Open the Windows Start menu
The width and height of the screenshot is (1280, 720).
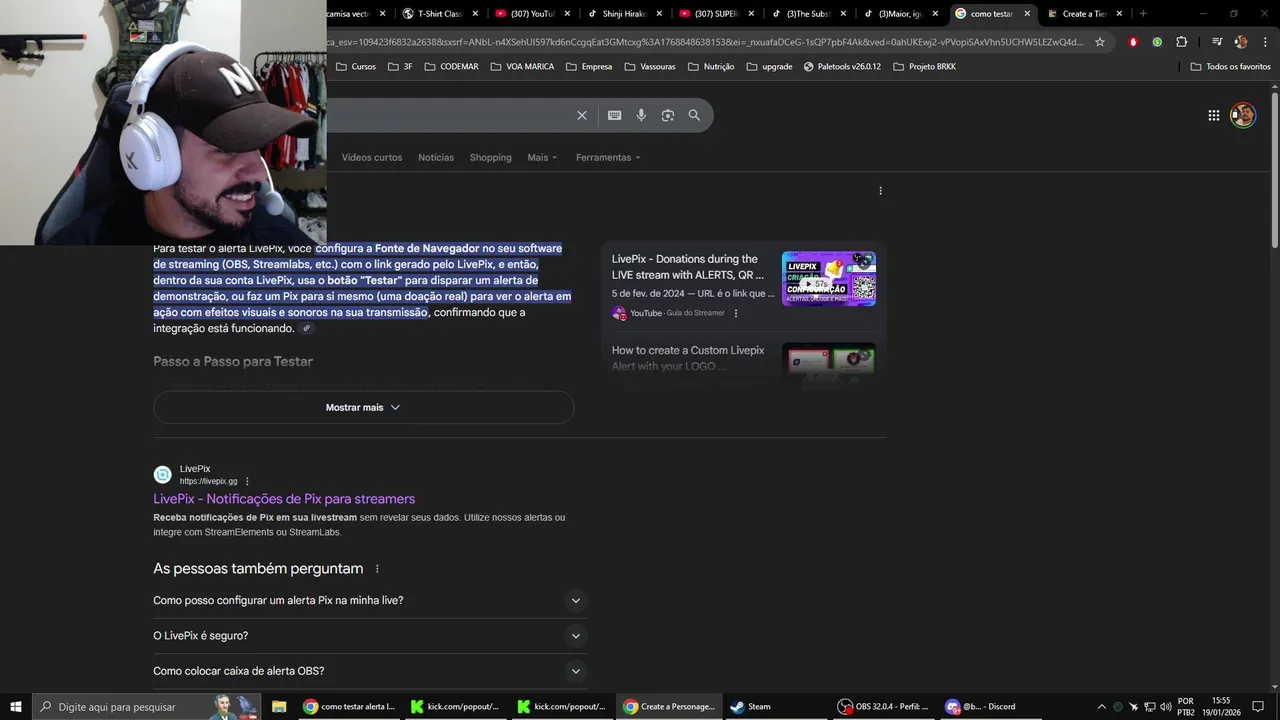15,706
